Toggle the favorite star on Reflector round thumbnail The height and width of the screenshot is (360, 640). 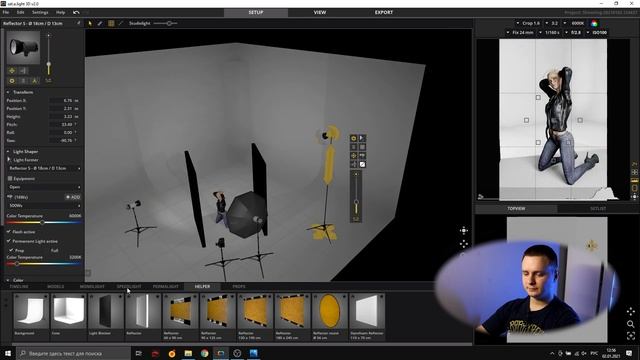point(344,297)
